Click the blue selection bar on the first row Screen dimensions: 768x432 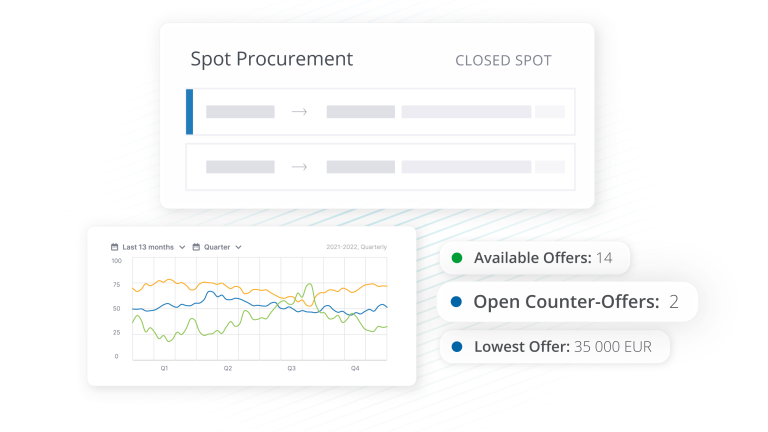(x=189, y=112)
